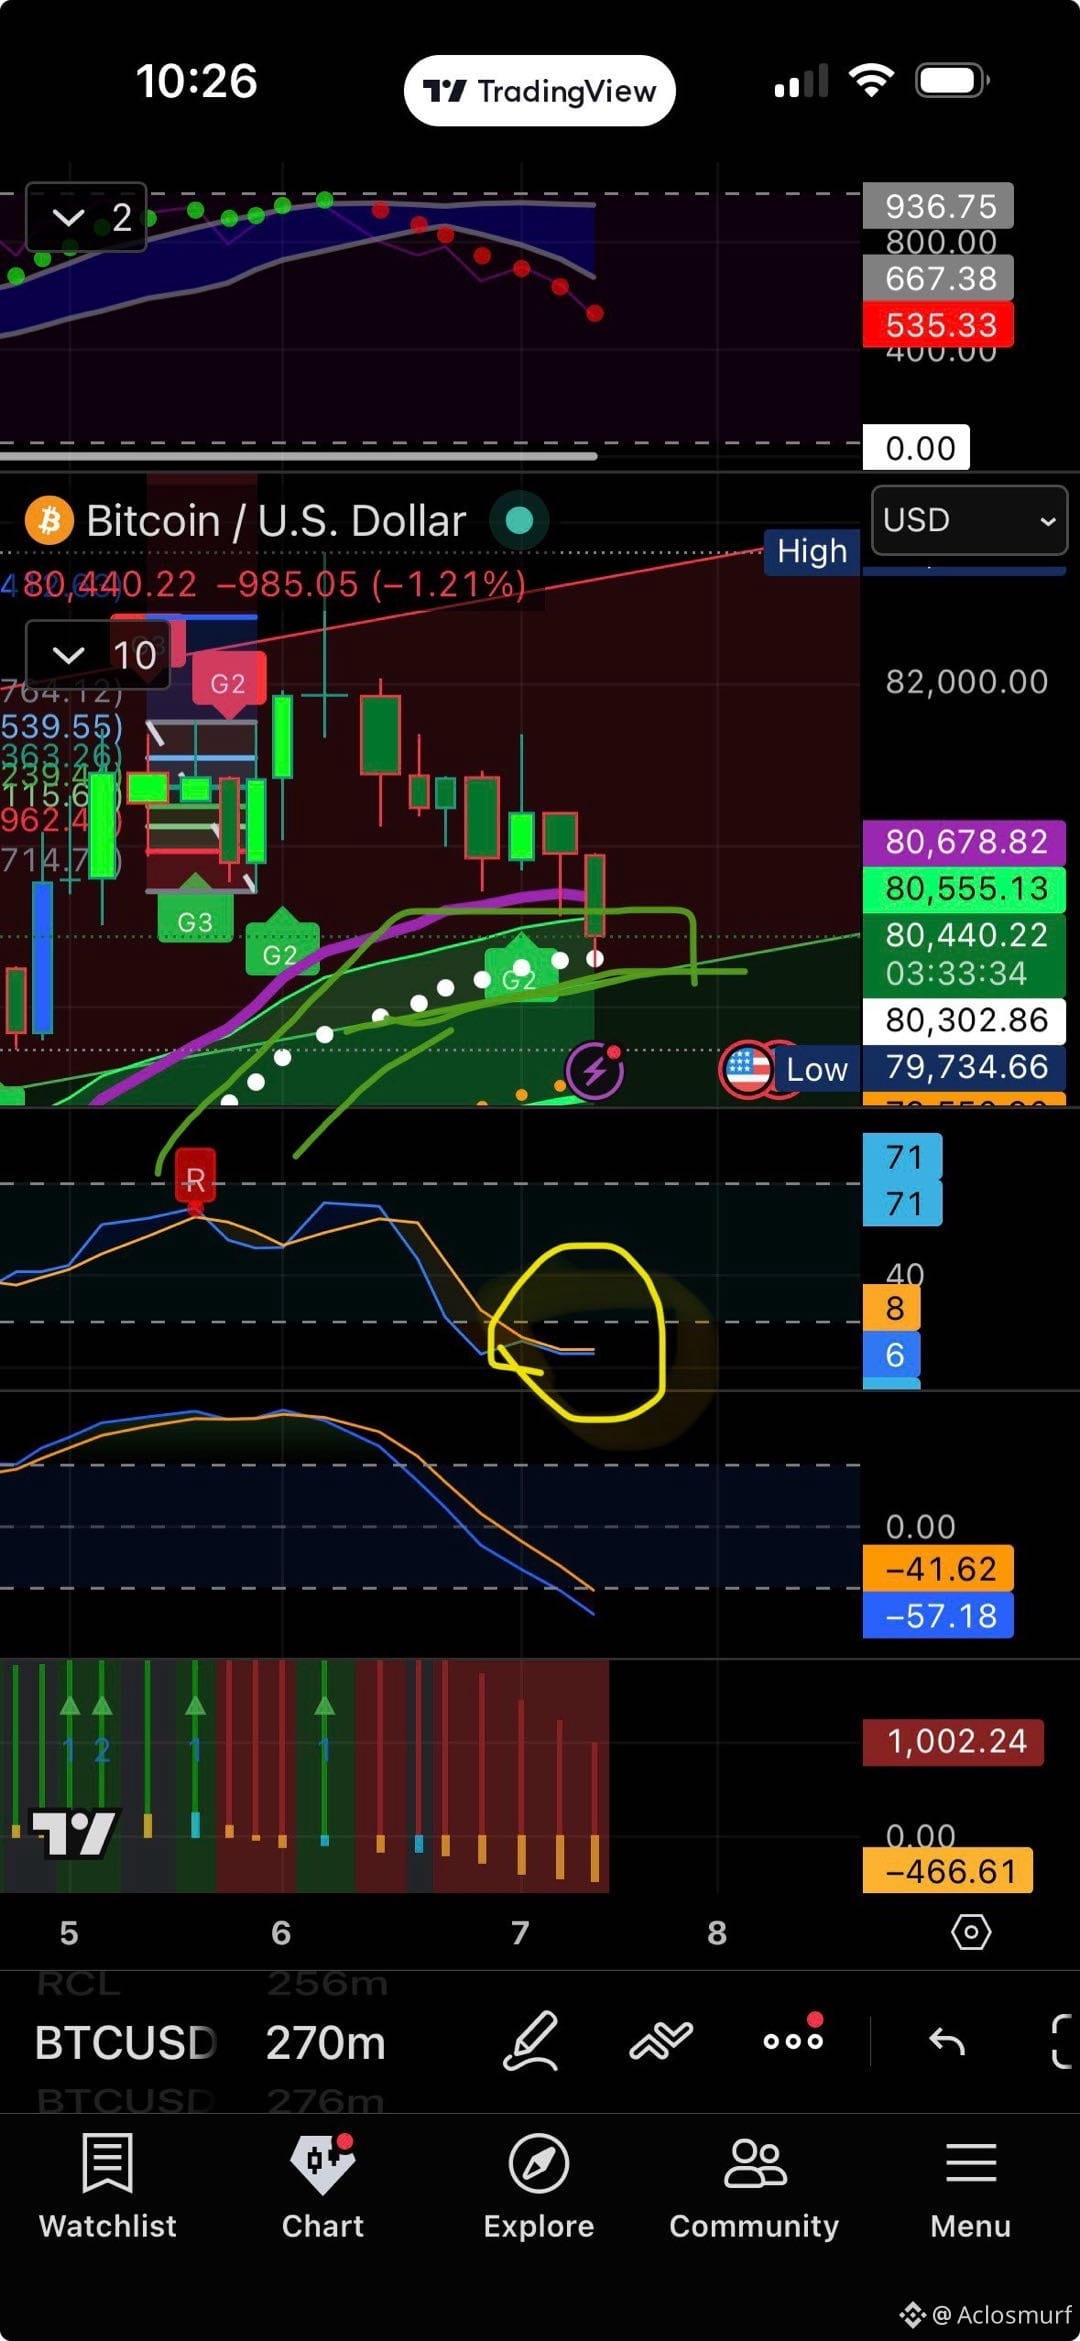This screenshot has height=2341, width=1080.
Task: Tap the US flag economic event icon
Action: 746,1070
